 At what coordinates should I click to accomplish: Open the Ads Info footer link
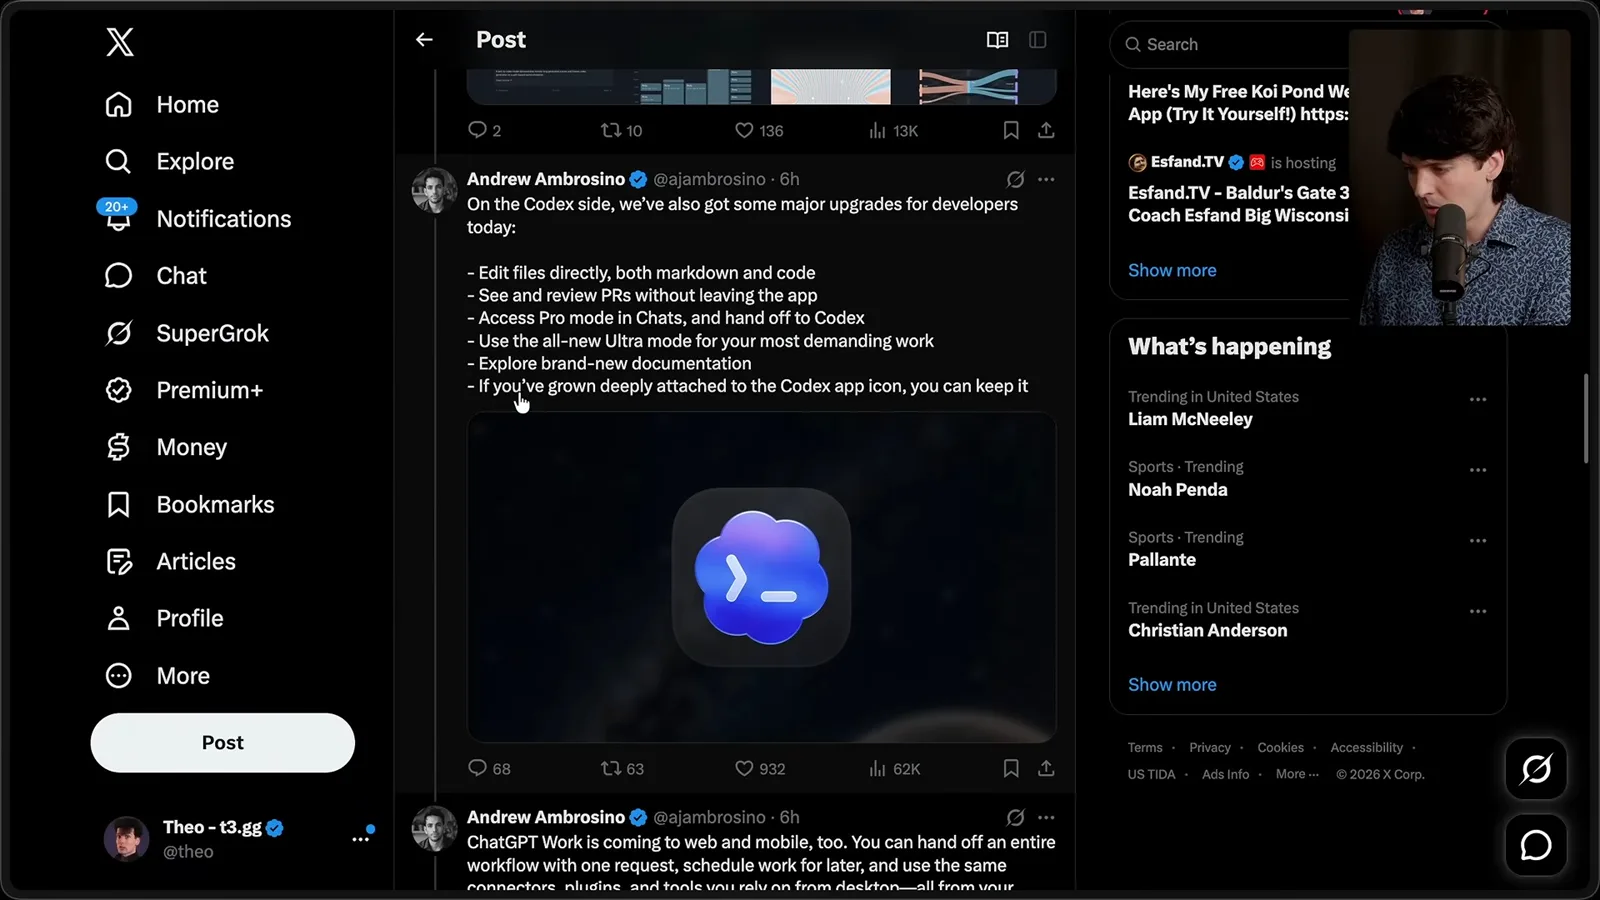pos(1226,774)
